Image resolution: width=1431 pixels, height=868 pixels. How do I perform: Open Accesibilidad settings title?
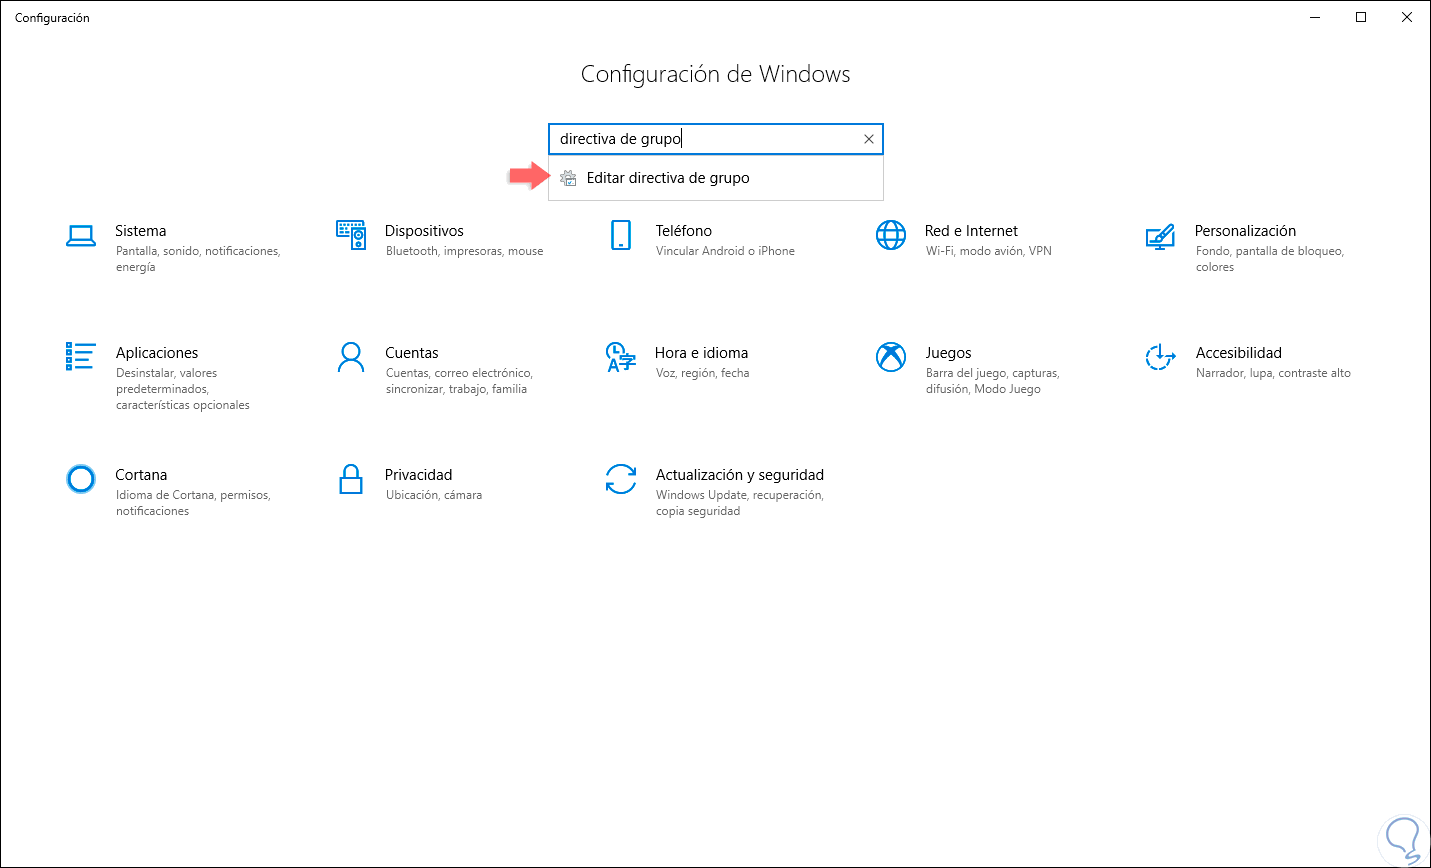(x=1238, y=353)
